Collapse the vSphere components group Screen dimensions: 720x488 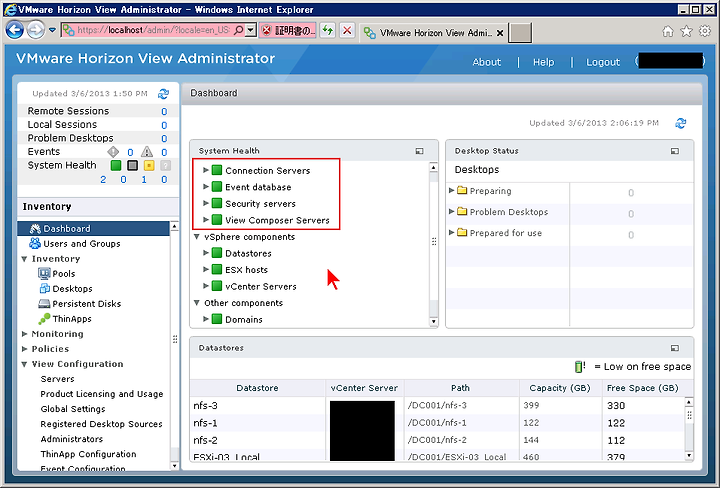pos(197,237)
